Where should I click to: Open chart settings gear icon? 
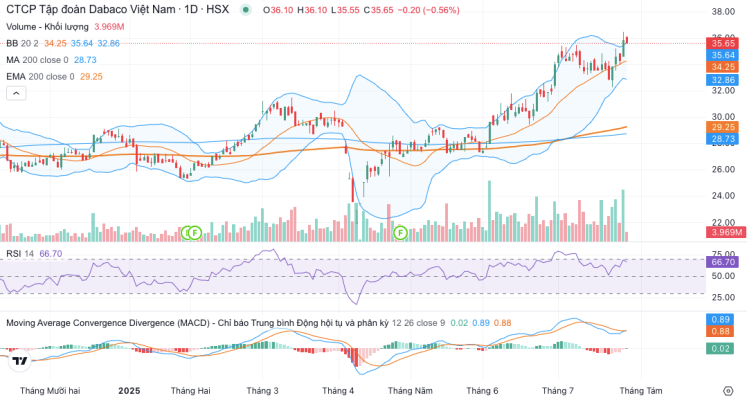point(727,390)
